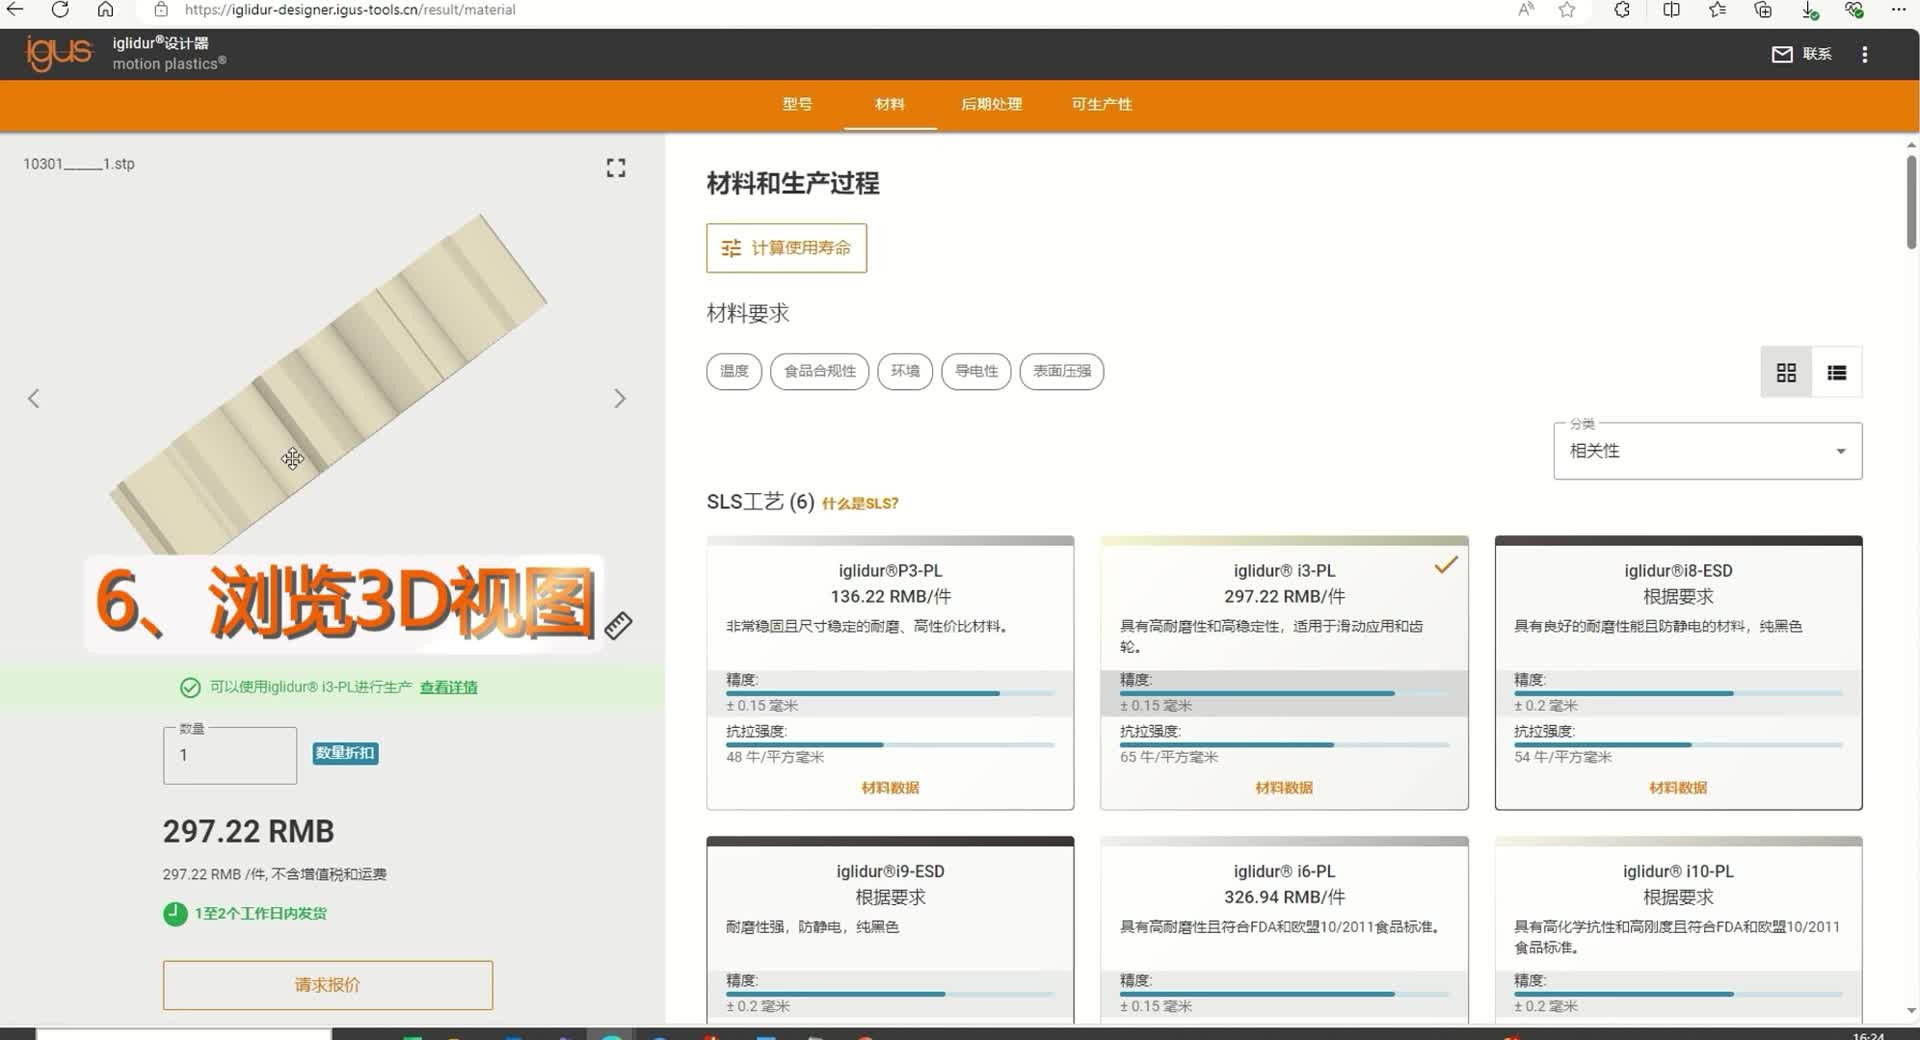
Task: Go to browser home page
Action: pos(105,10)
